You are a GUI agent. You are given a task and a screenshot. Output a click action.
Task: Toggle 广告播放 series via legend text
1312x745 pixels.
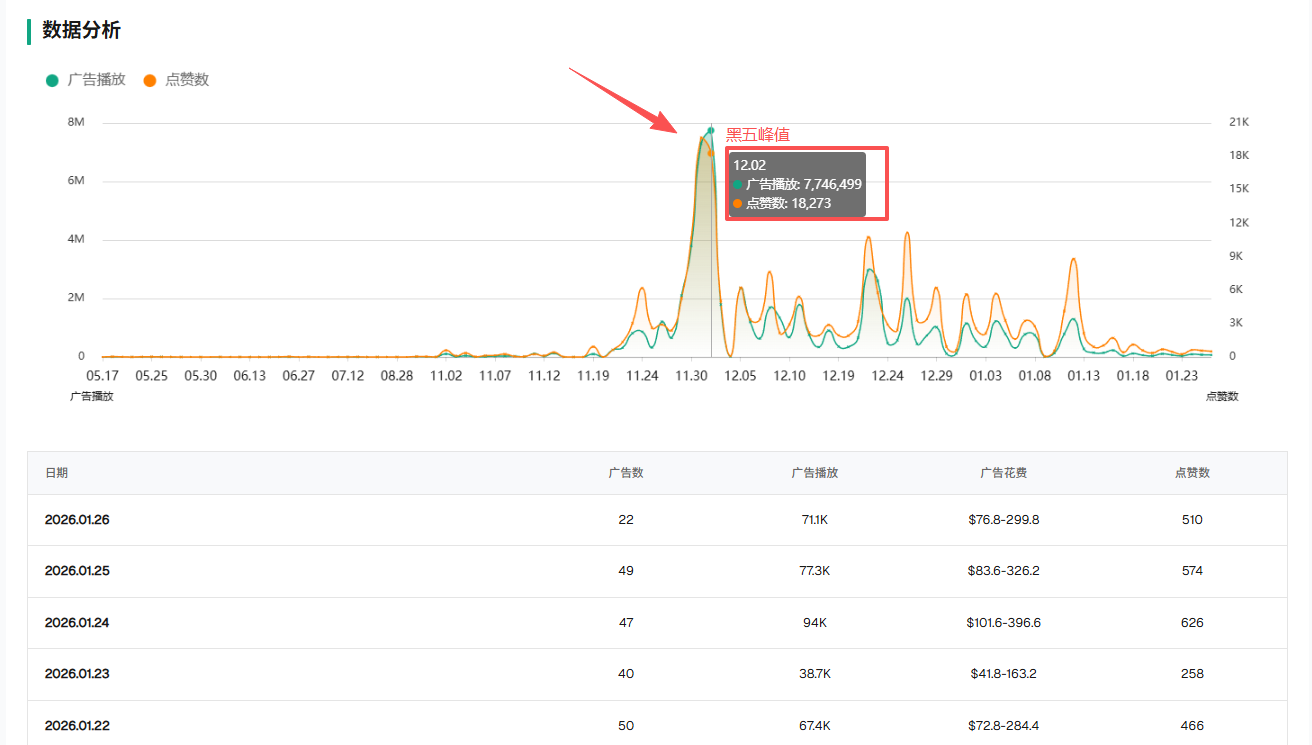pyautogui.click(x=97, y=80)
